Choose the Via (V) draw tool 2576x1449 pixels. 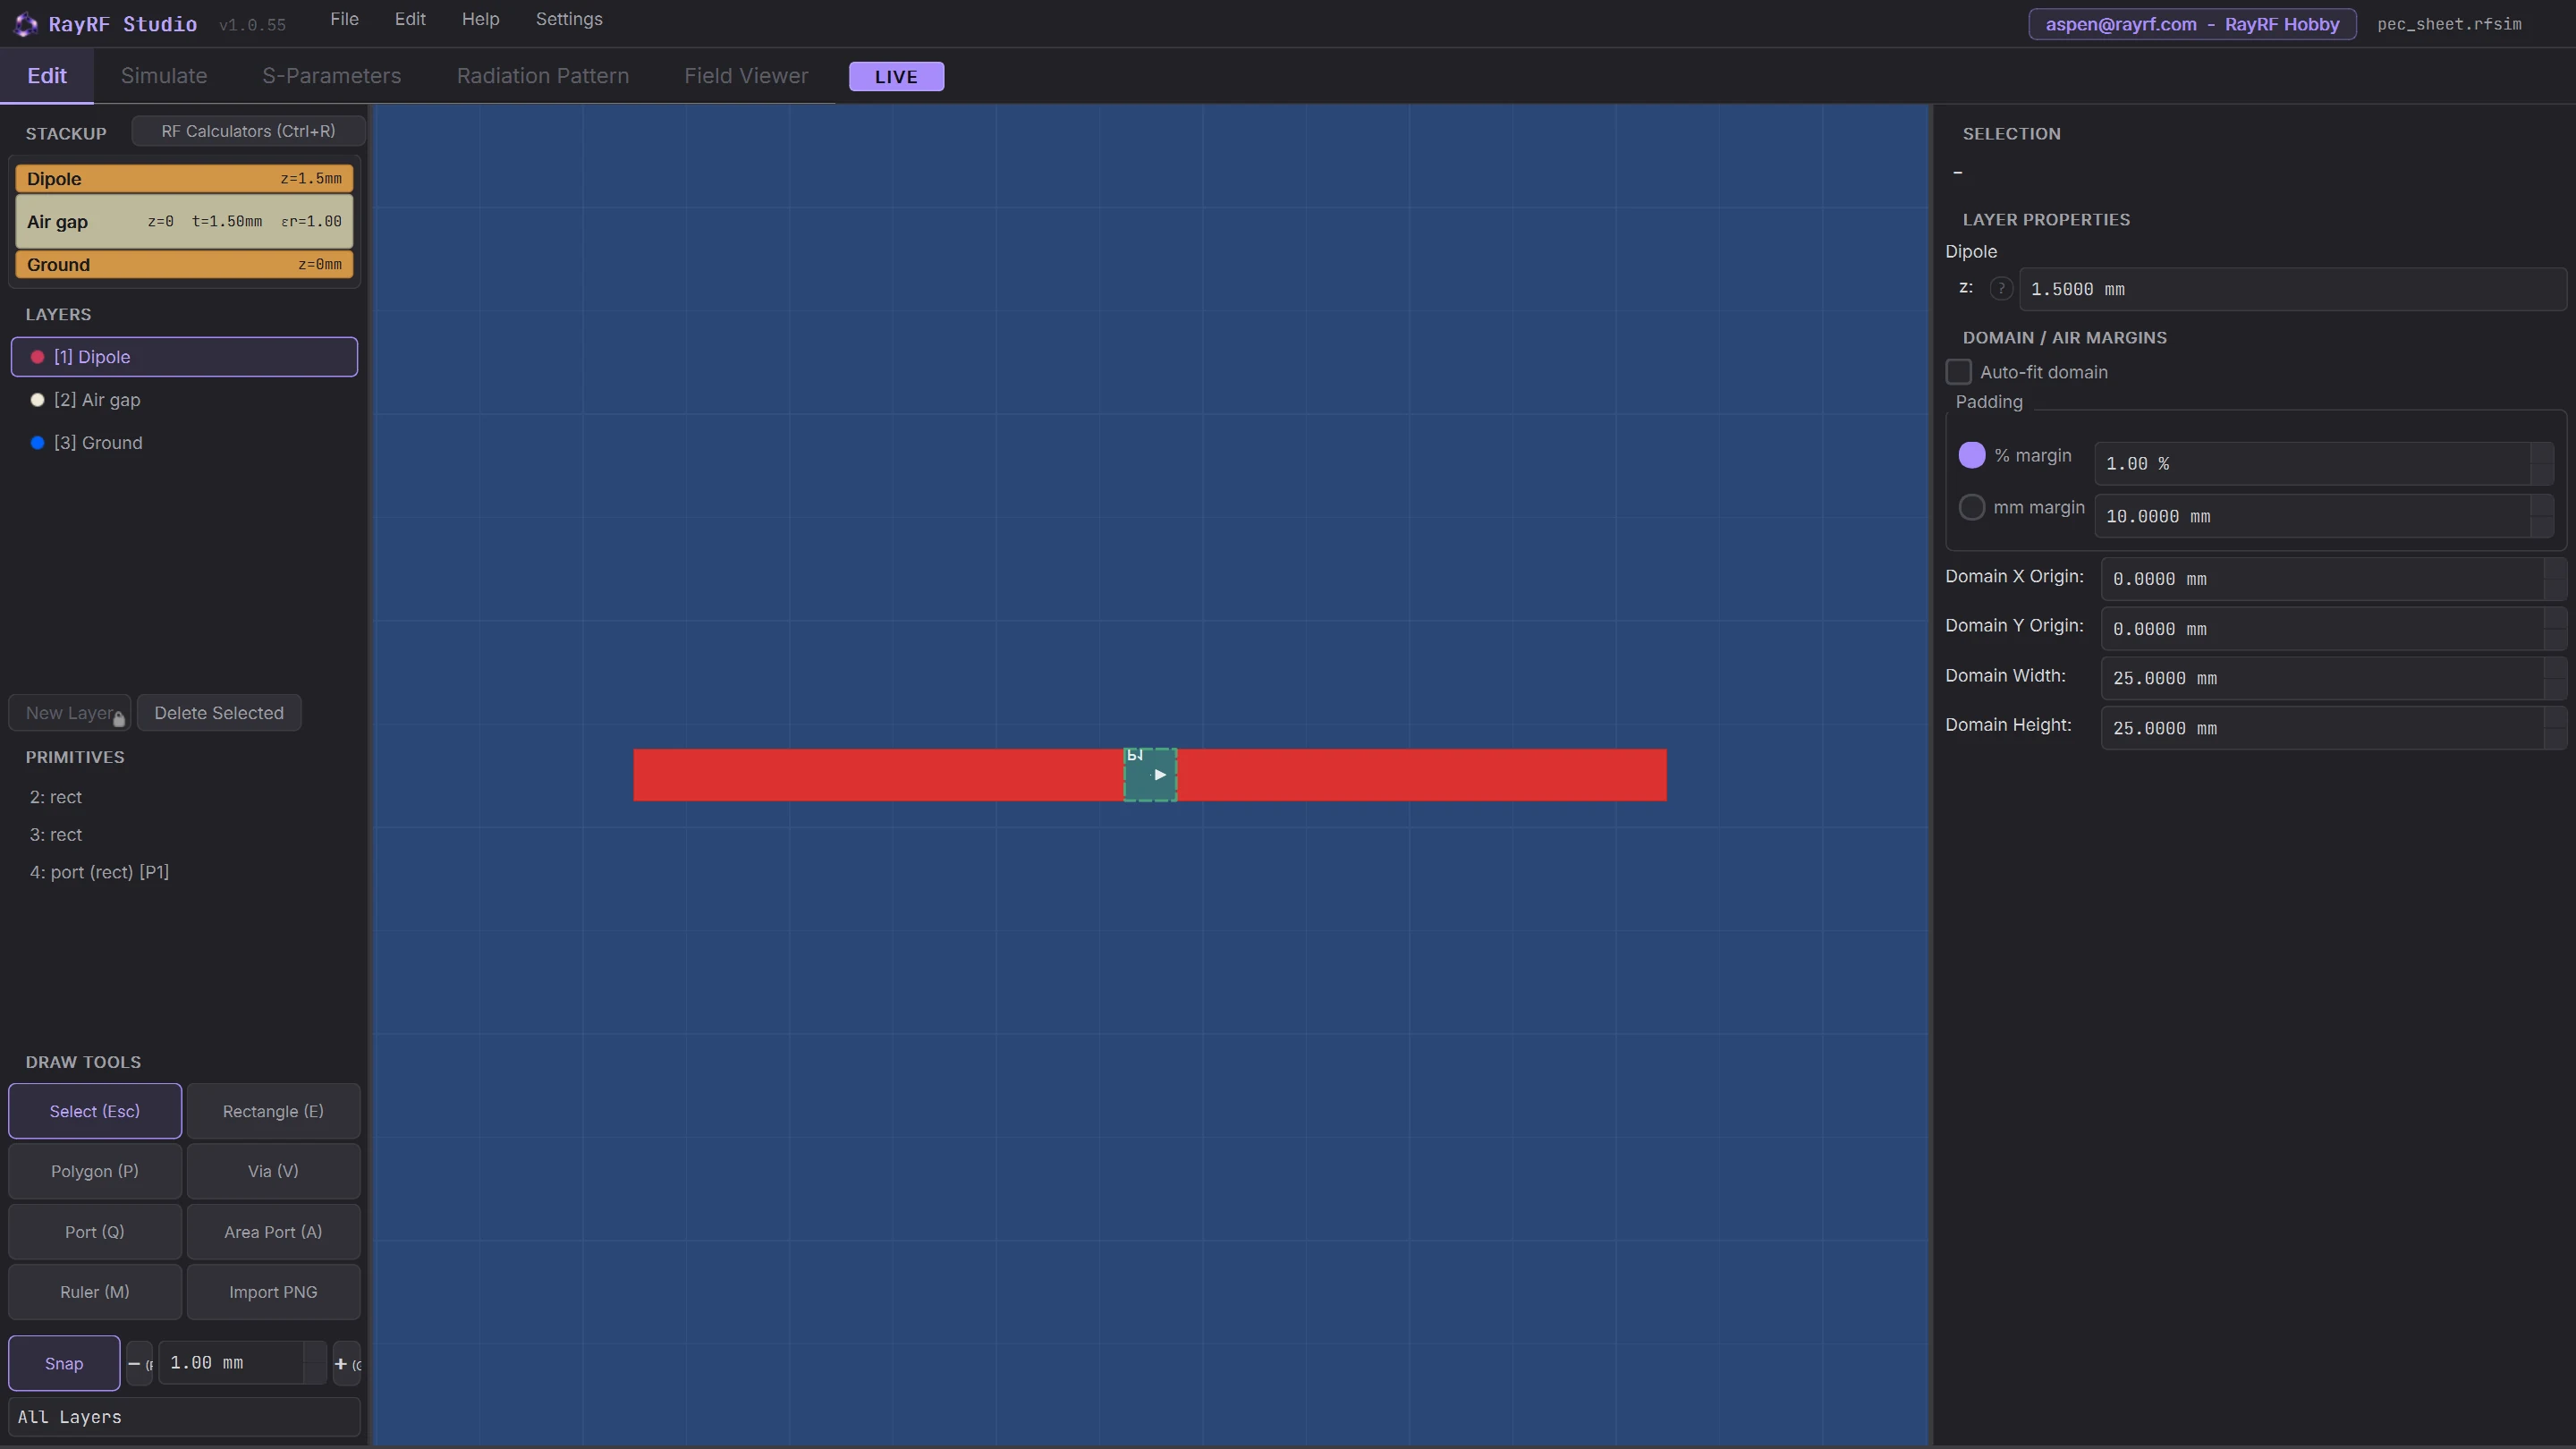pyautogui.click(x=273, y=1171)
